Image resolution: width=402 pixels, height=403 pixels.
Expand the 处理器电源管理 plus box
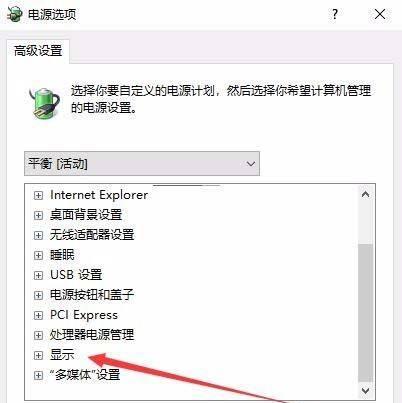point(38,335)
